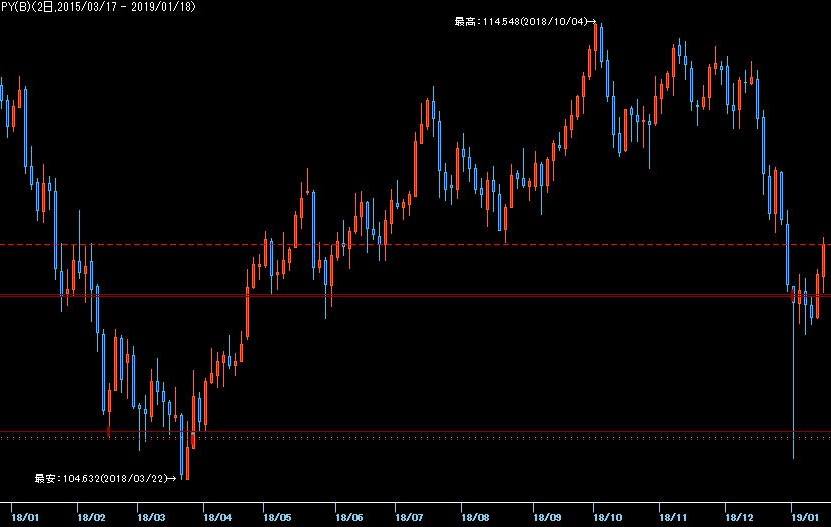Click the long-wick flash crash candle in January 2019
The image size is (831, 527).
(x=793, y=373)
